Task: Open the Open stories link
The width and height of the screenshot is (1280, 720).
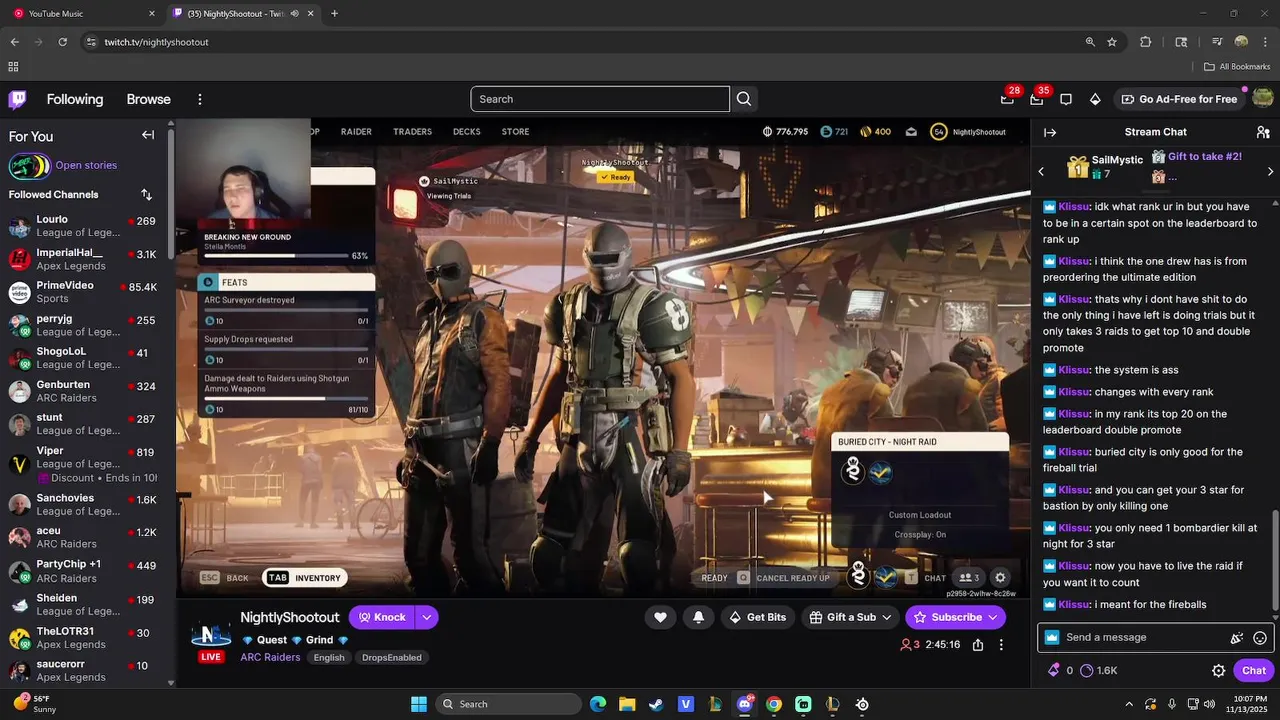Action: (x=86, y=165)
